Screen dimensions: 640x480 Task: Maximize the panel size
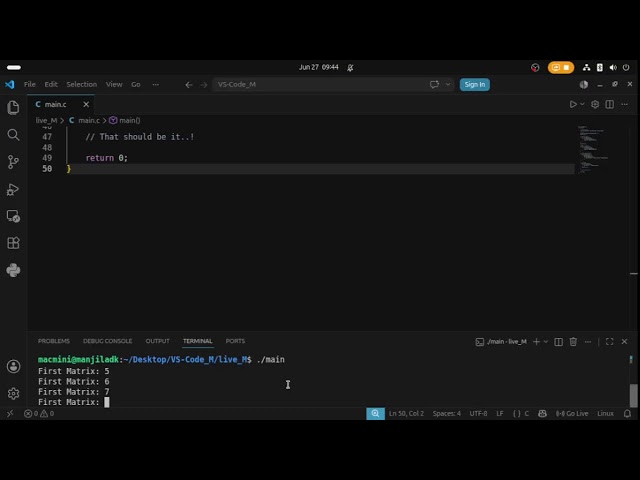tap(609, 342)
